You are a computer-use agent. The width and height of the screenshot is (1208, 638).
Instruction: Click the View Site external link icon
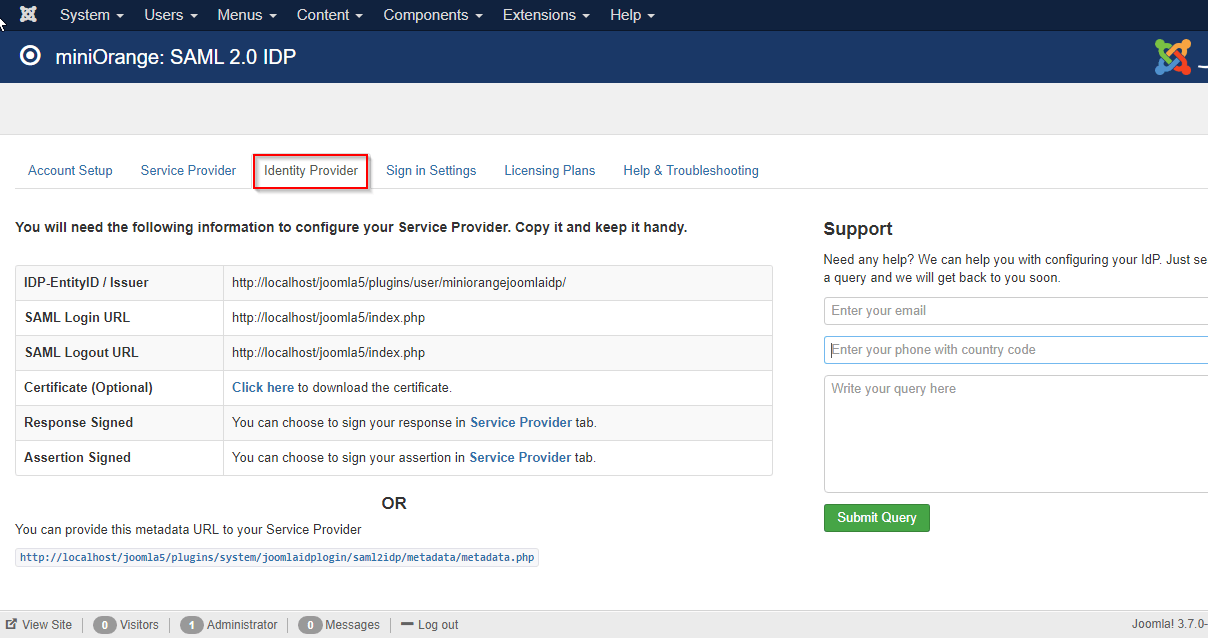pyautogui.click(x=11, y=624)
